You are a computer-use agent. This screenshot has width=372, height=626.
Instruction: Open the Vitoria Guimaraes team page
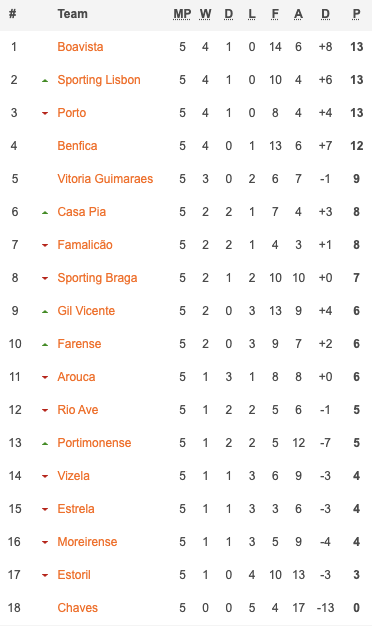[x=105, y=179]
